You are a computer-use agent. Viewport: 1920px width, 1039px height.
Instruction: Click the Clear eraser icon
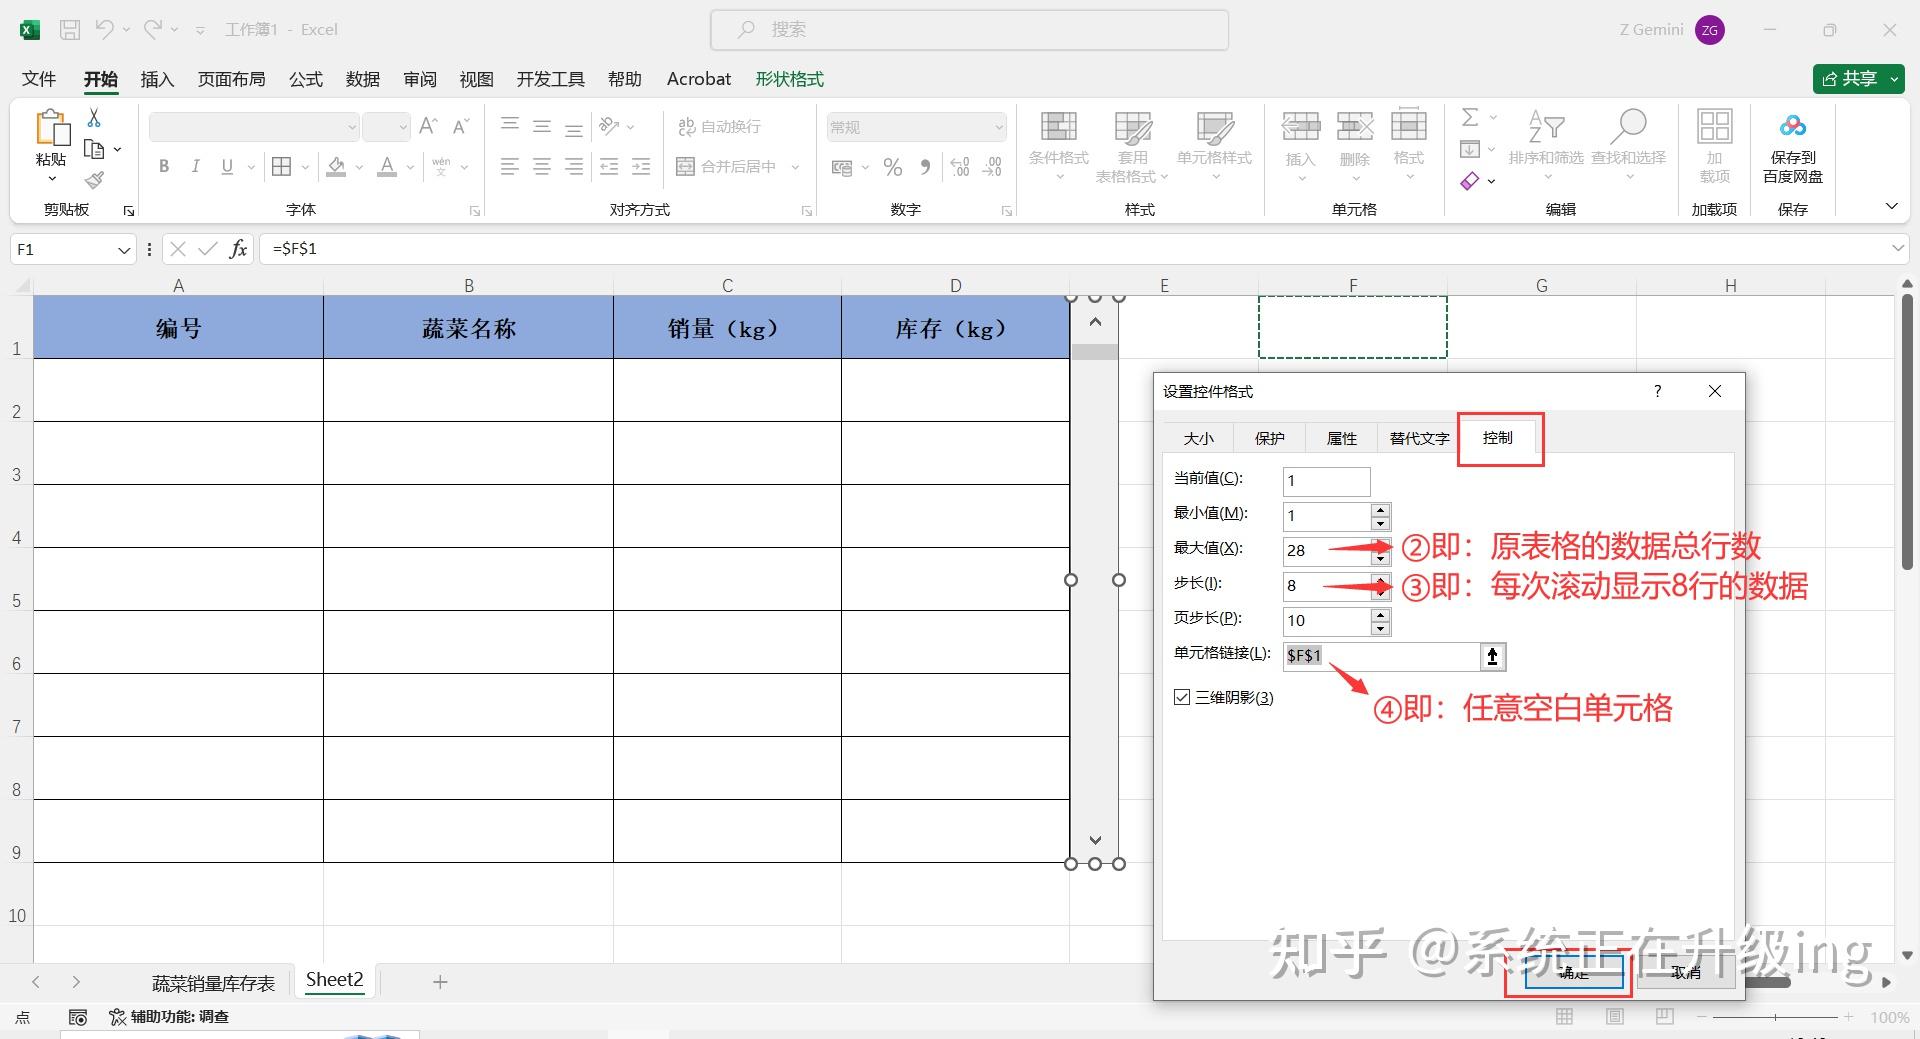tap(1470, 181)
